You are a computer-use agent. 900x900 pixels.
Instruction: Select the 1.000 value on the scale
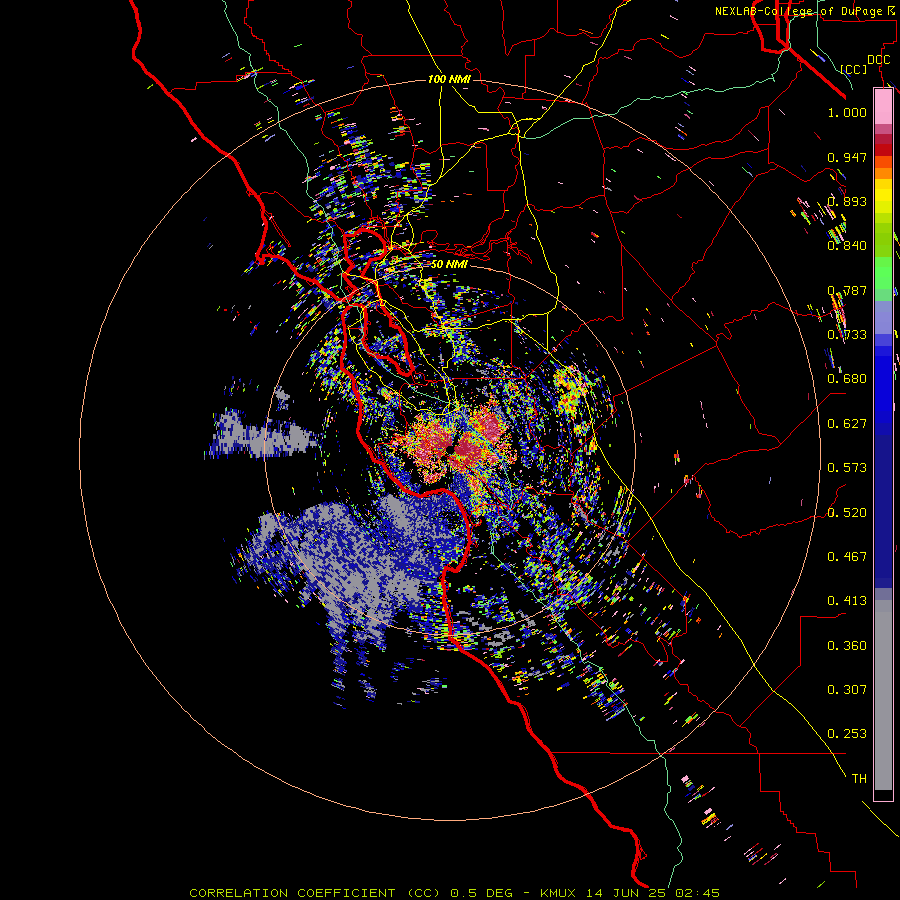tap(847, 112)
